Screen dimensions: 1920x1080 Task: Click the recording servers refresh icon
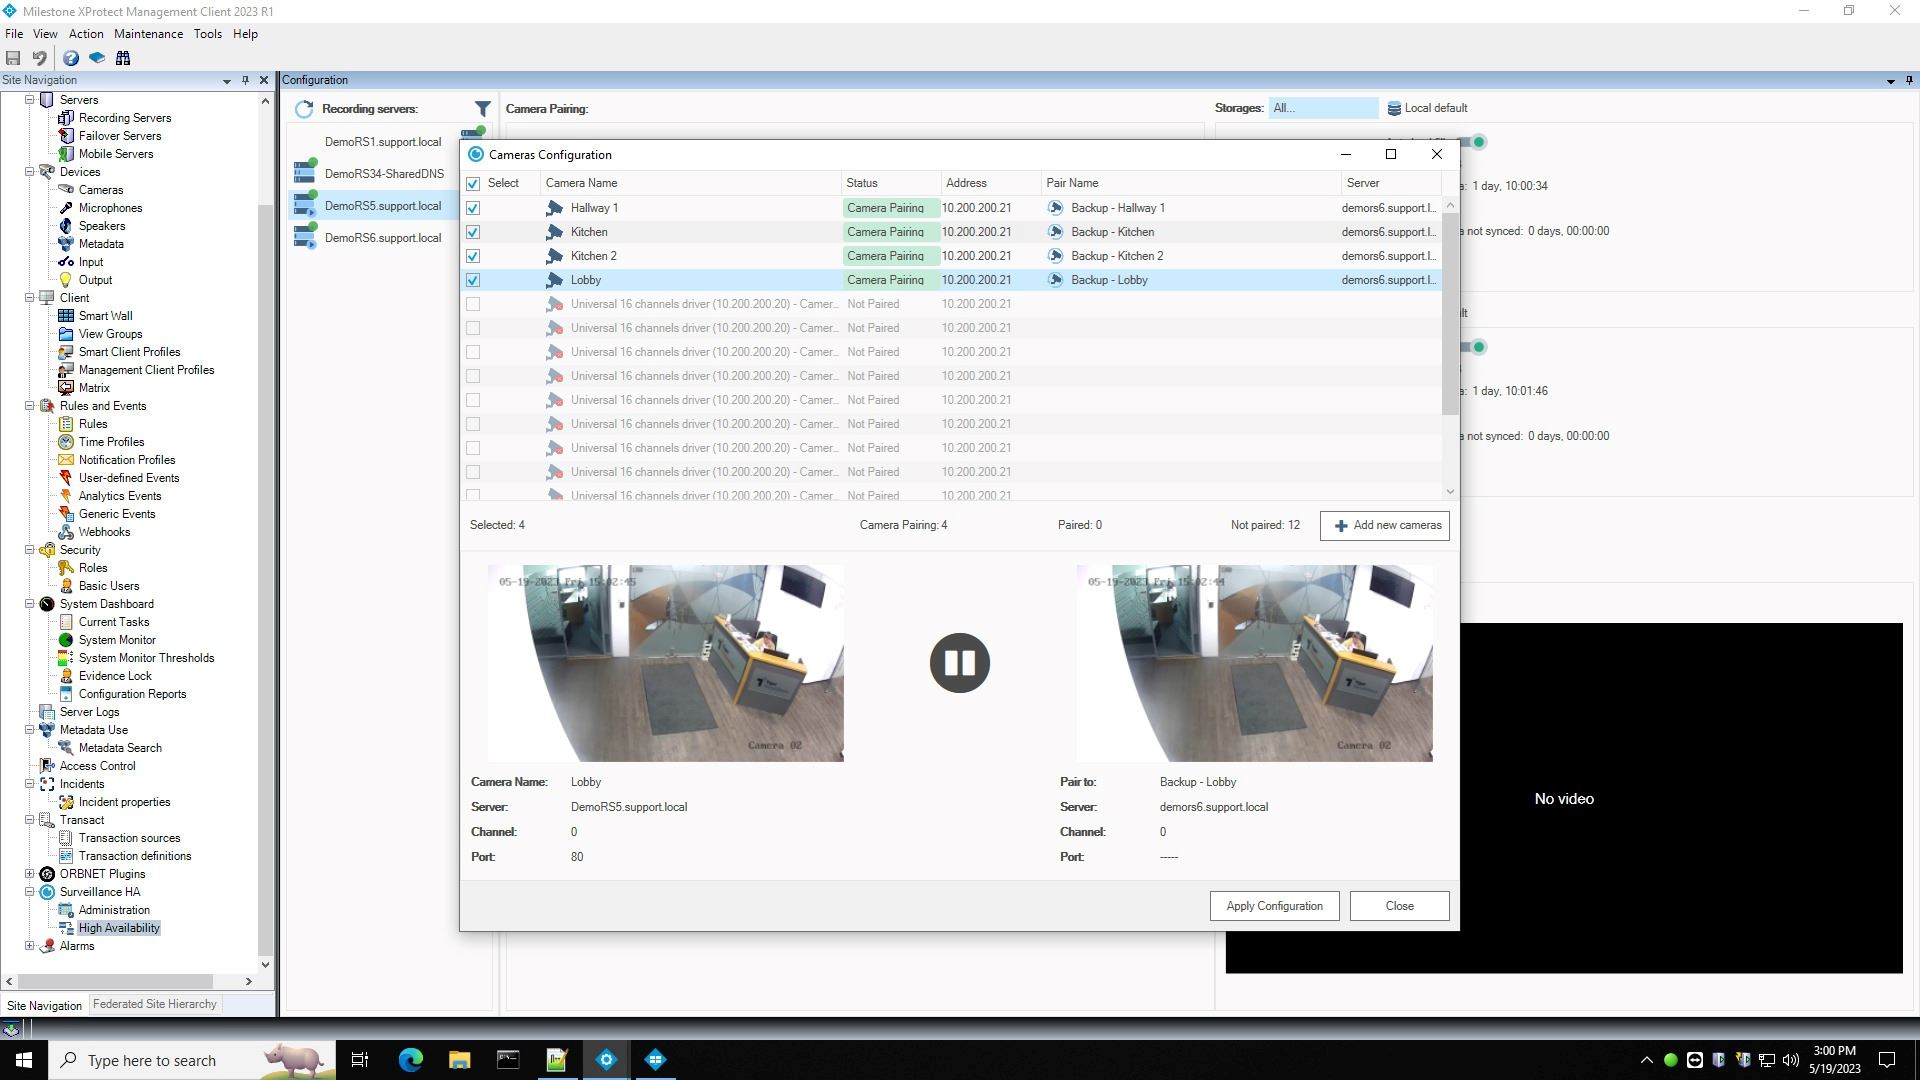(x=304, y=109)
